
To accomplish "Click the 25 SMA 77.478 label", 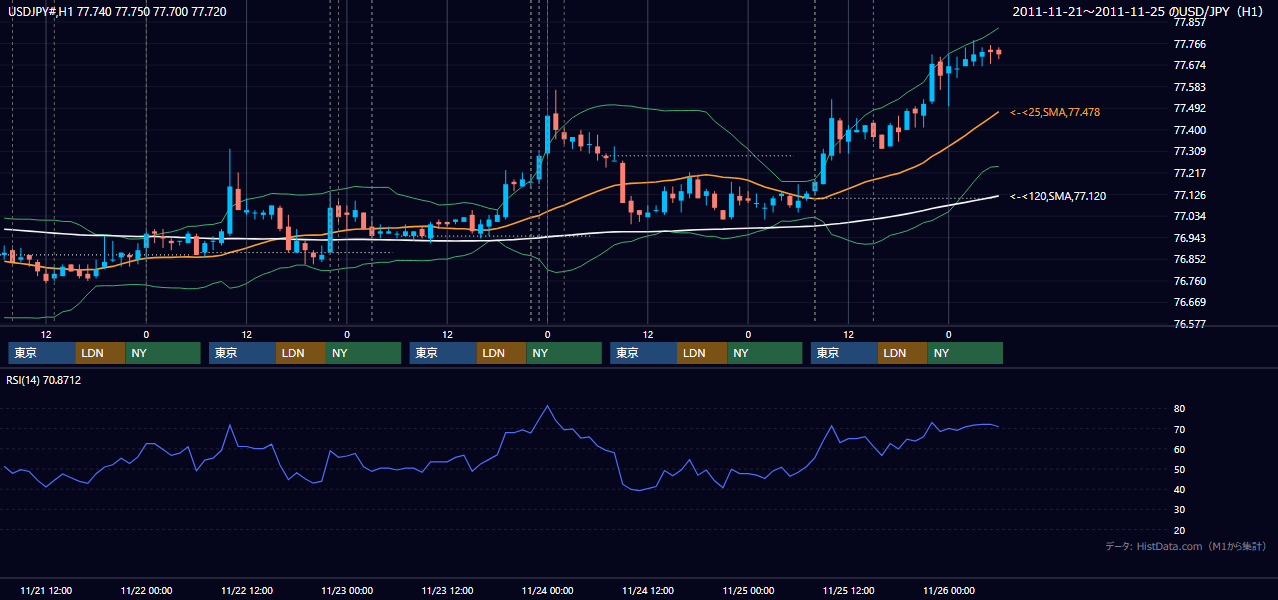I will (1055, 112).
